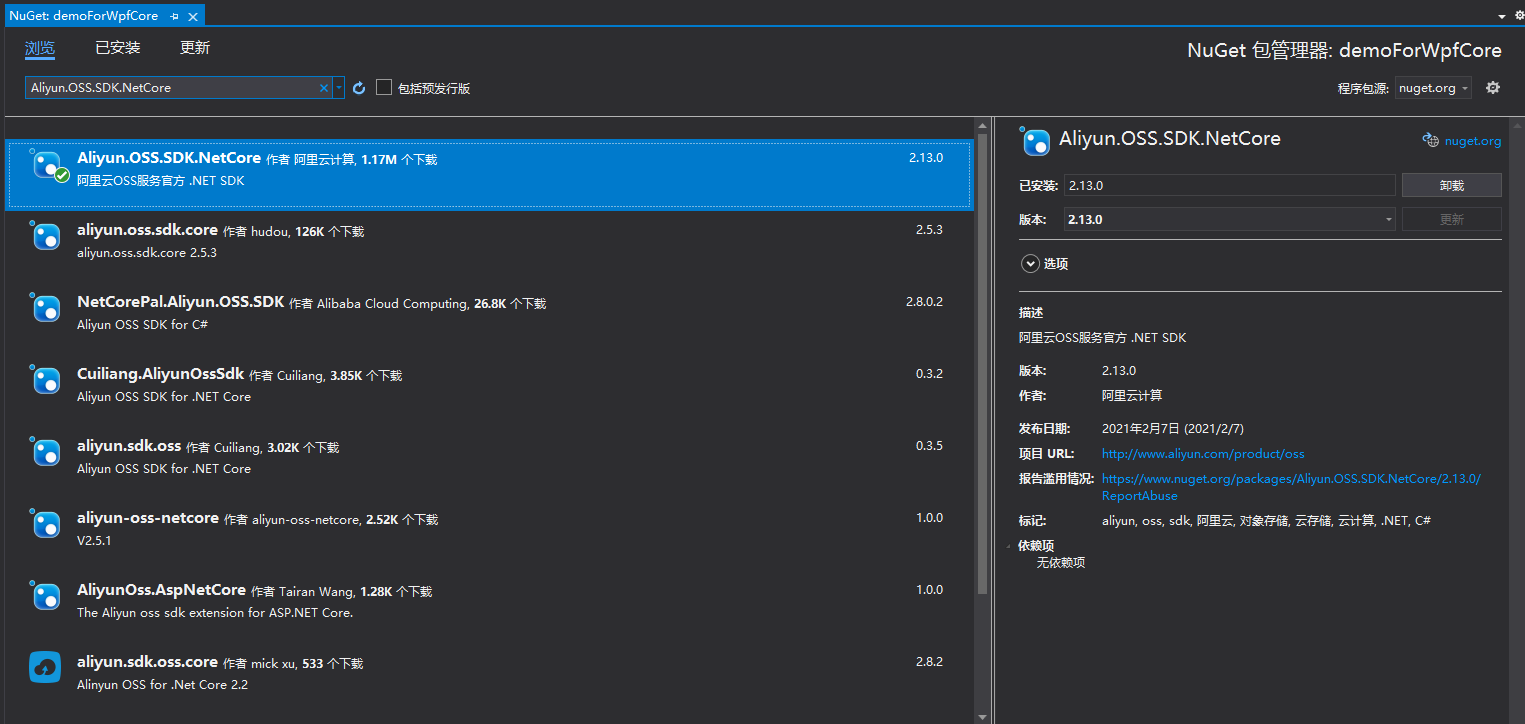Open NuGet settings gear icon
This screenshot has width=1525, height=724.
(x=1493, y=88)
